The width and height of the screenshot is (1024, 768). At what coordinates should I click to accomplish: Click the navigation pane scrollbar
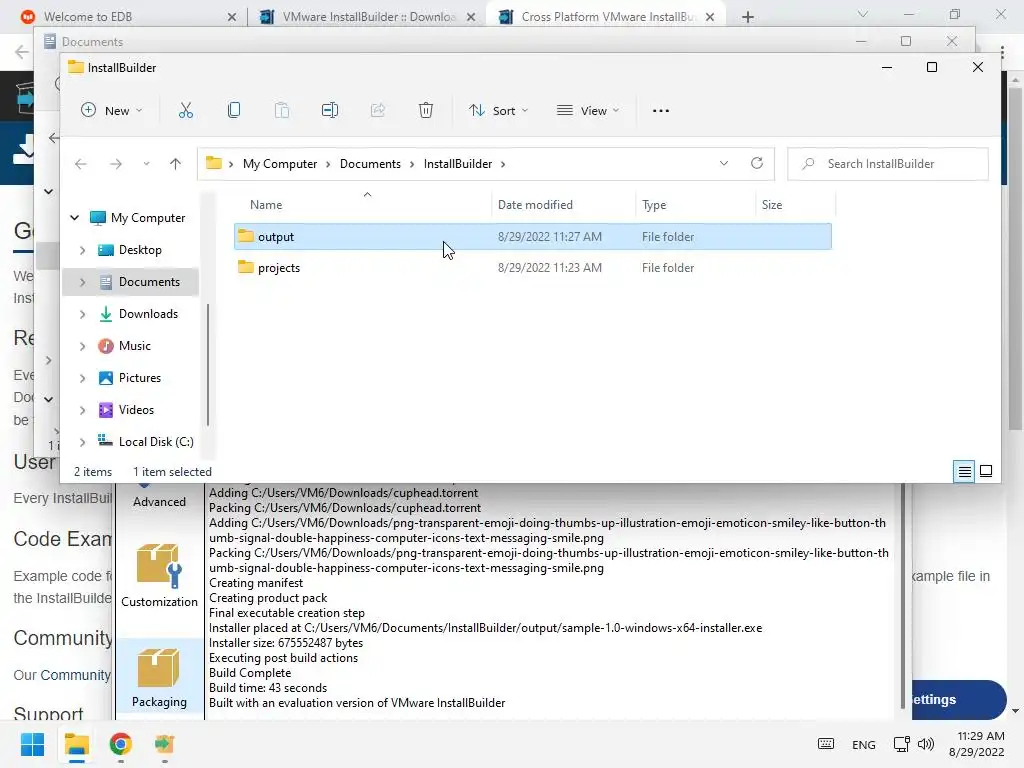point(208,364)
